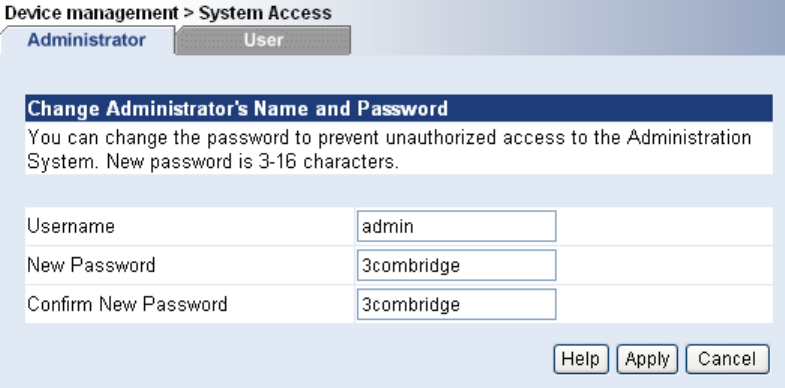Focus the Username input field
Image resolution: width=785 pixels, height=388 pixels.
coord(456,226)
